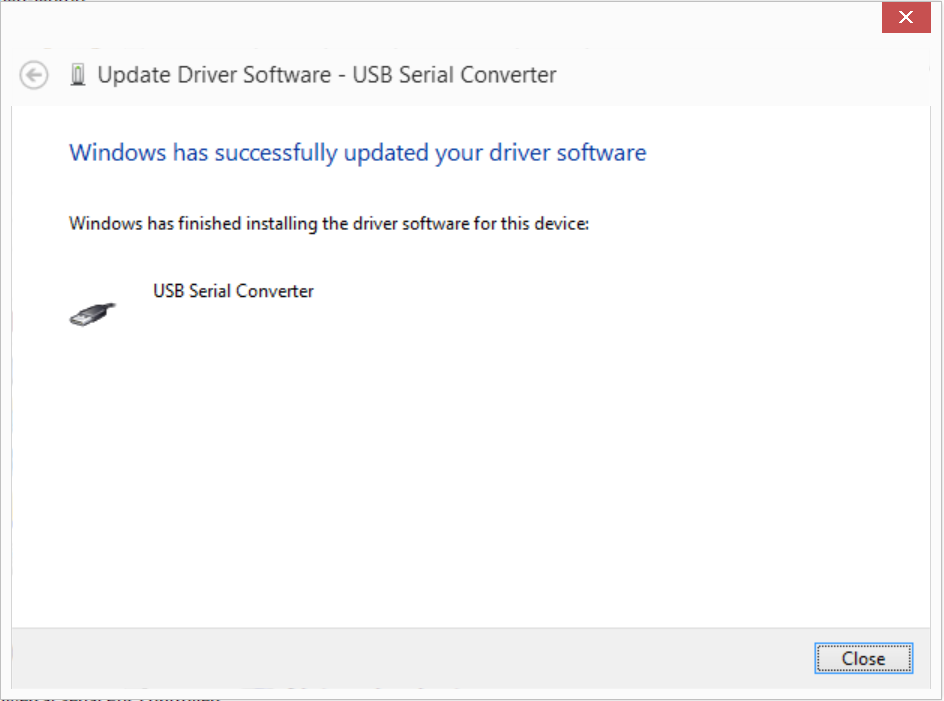Click the word 'Windows' starting the blue heading

pyautogui.click(x=117, y=153)
